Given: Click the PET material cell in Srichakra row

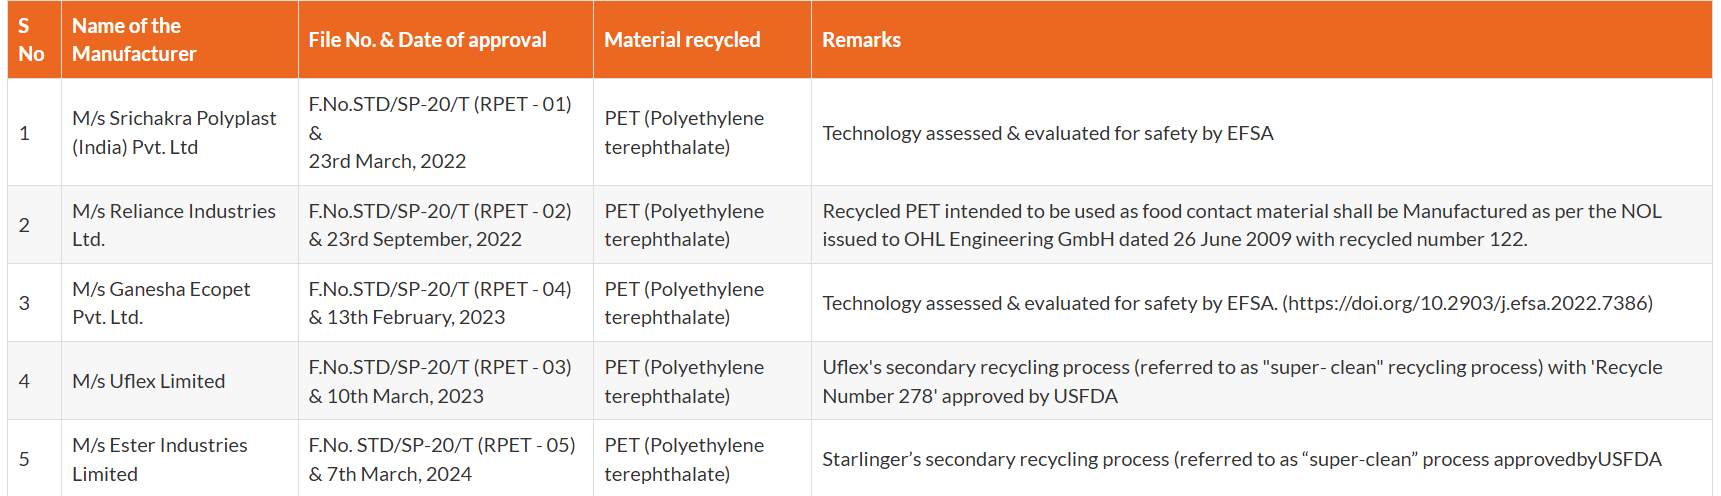Looking at the screenshot, I should pyautogui.click(x=684, y=132).
